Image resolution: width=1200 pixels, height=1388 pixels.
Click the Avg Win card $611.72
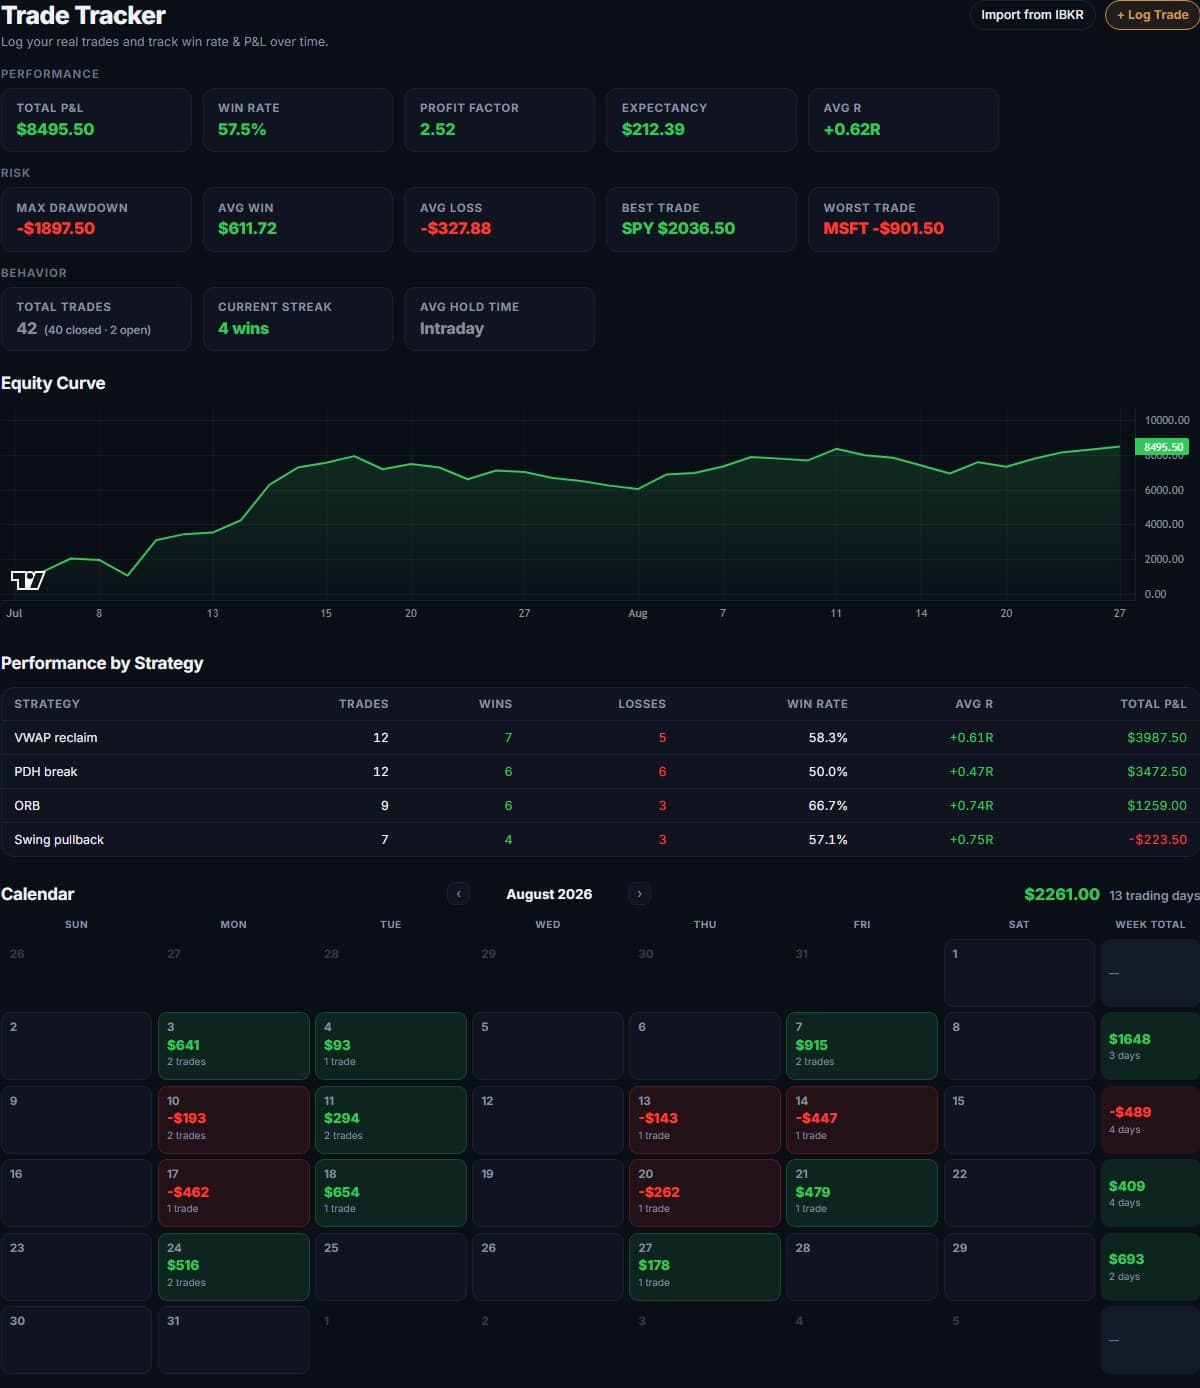tap(298, 219)
